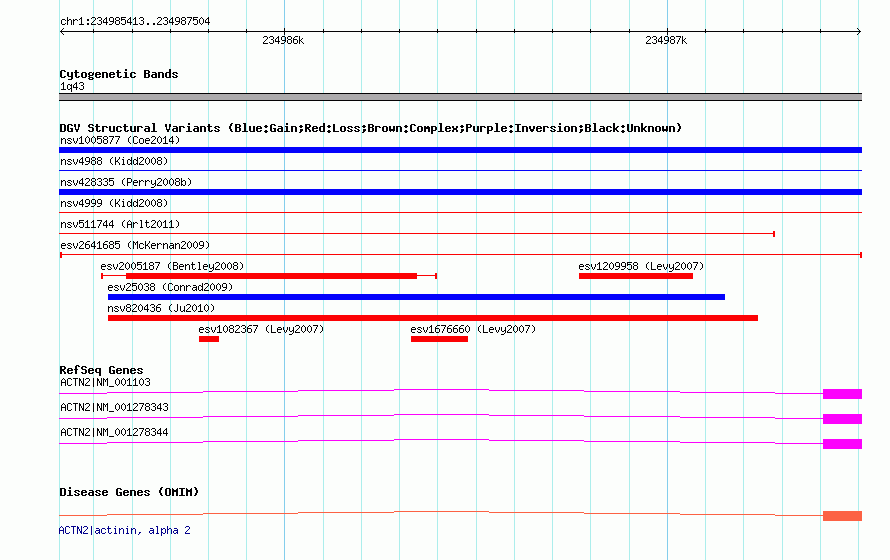
Task: Click the esv2005187 (Bentley2008) red bar
Action: click(x=271, y=276)
